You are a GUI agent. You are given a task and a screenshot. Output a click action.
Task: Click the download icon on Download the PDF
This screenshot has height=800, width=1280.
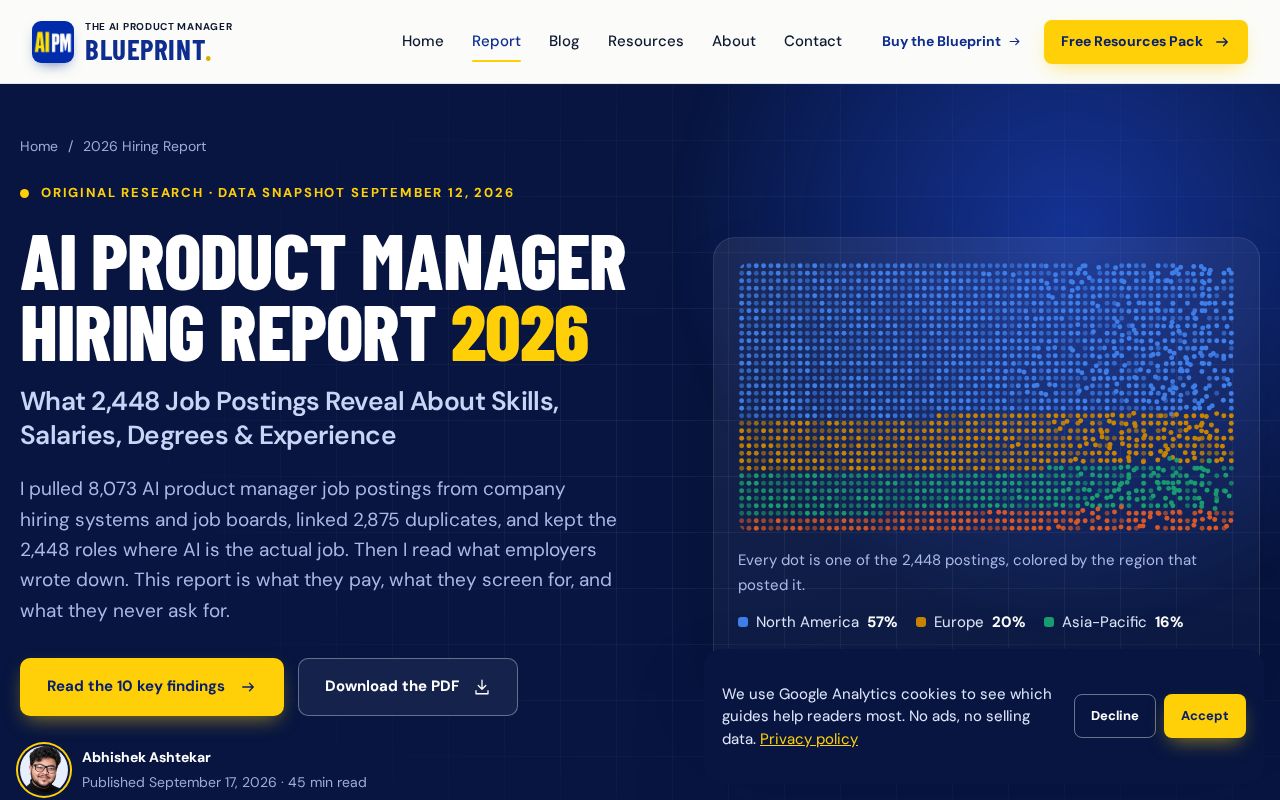482,687
